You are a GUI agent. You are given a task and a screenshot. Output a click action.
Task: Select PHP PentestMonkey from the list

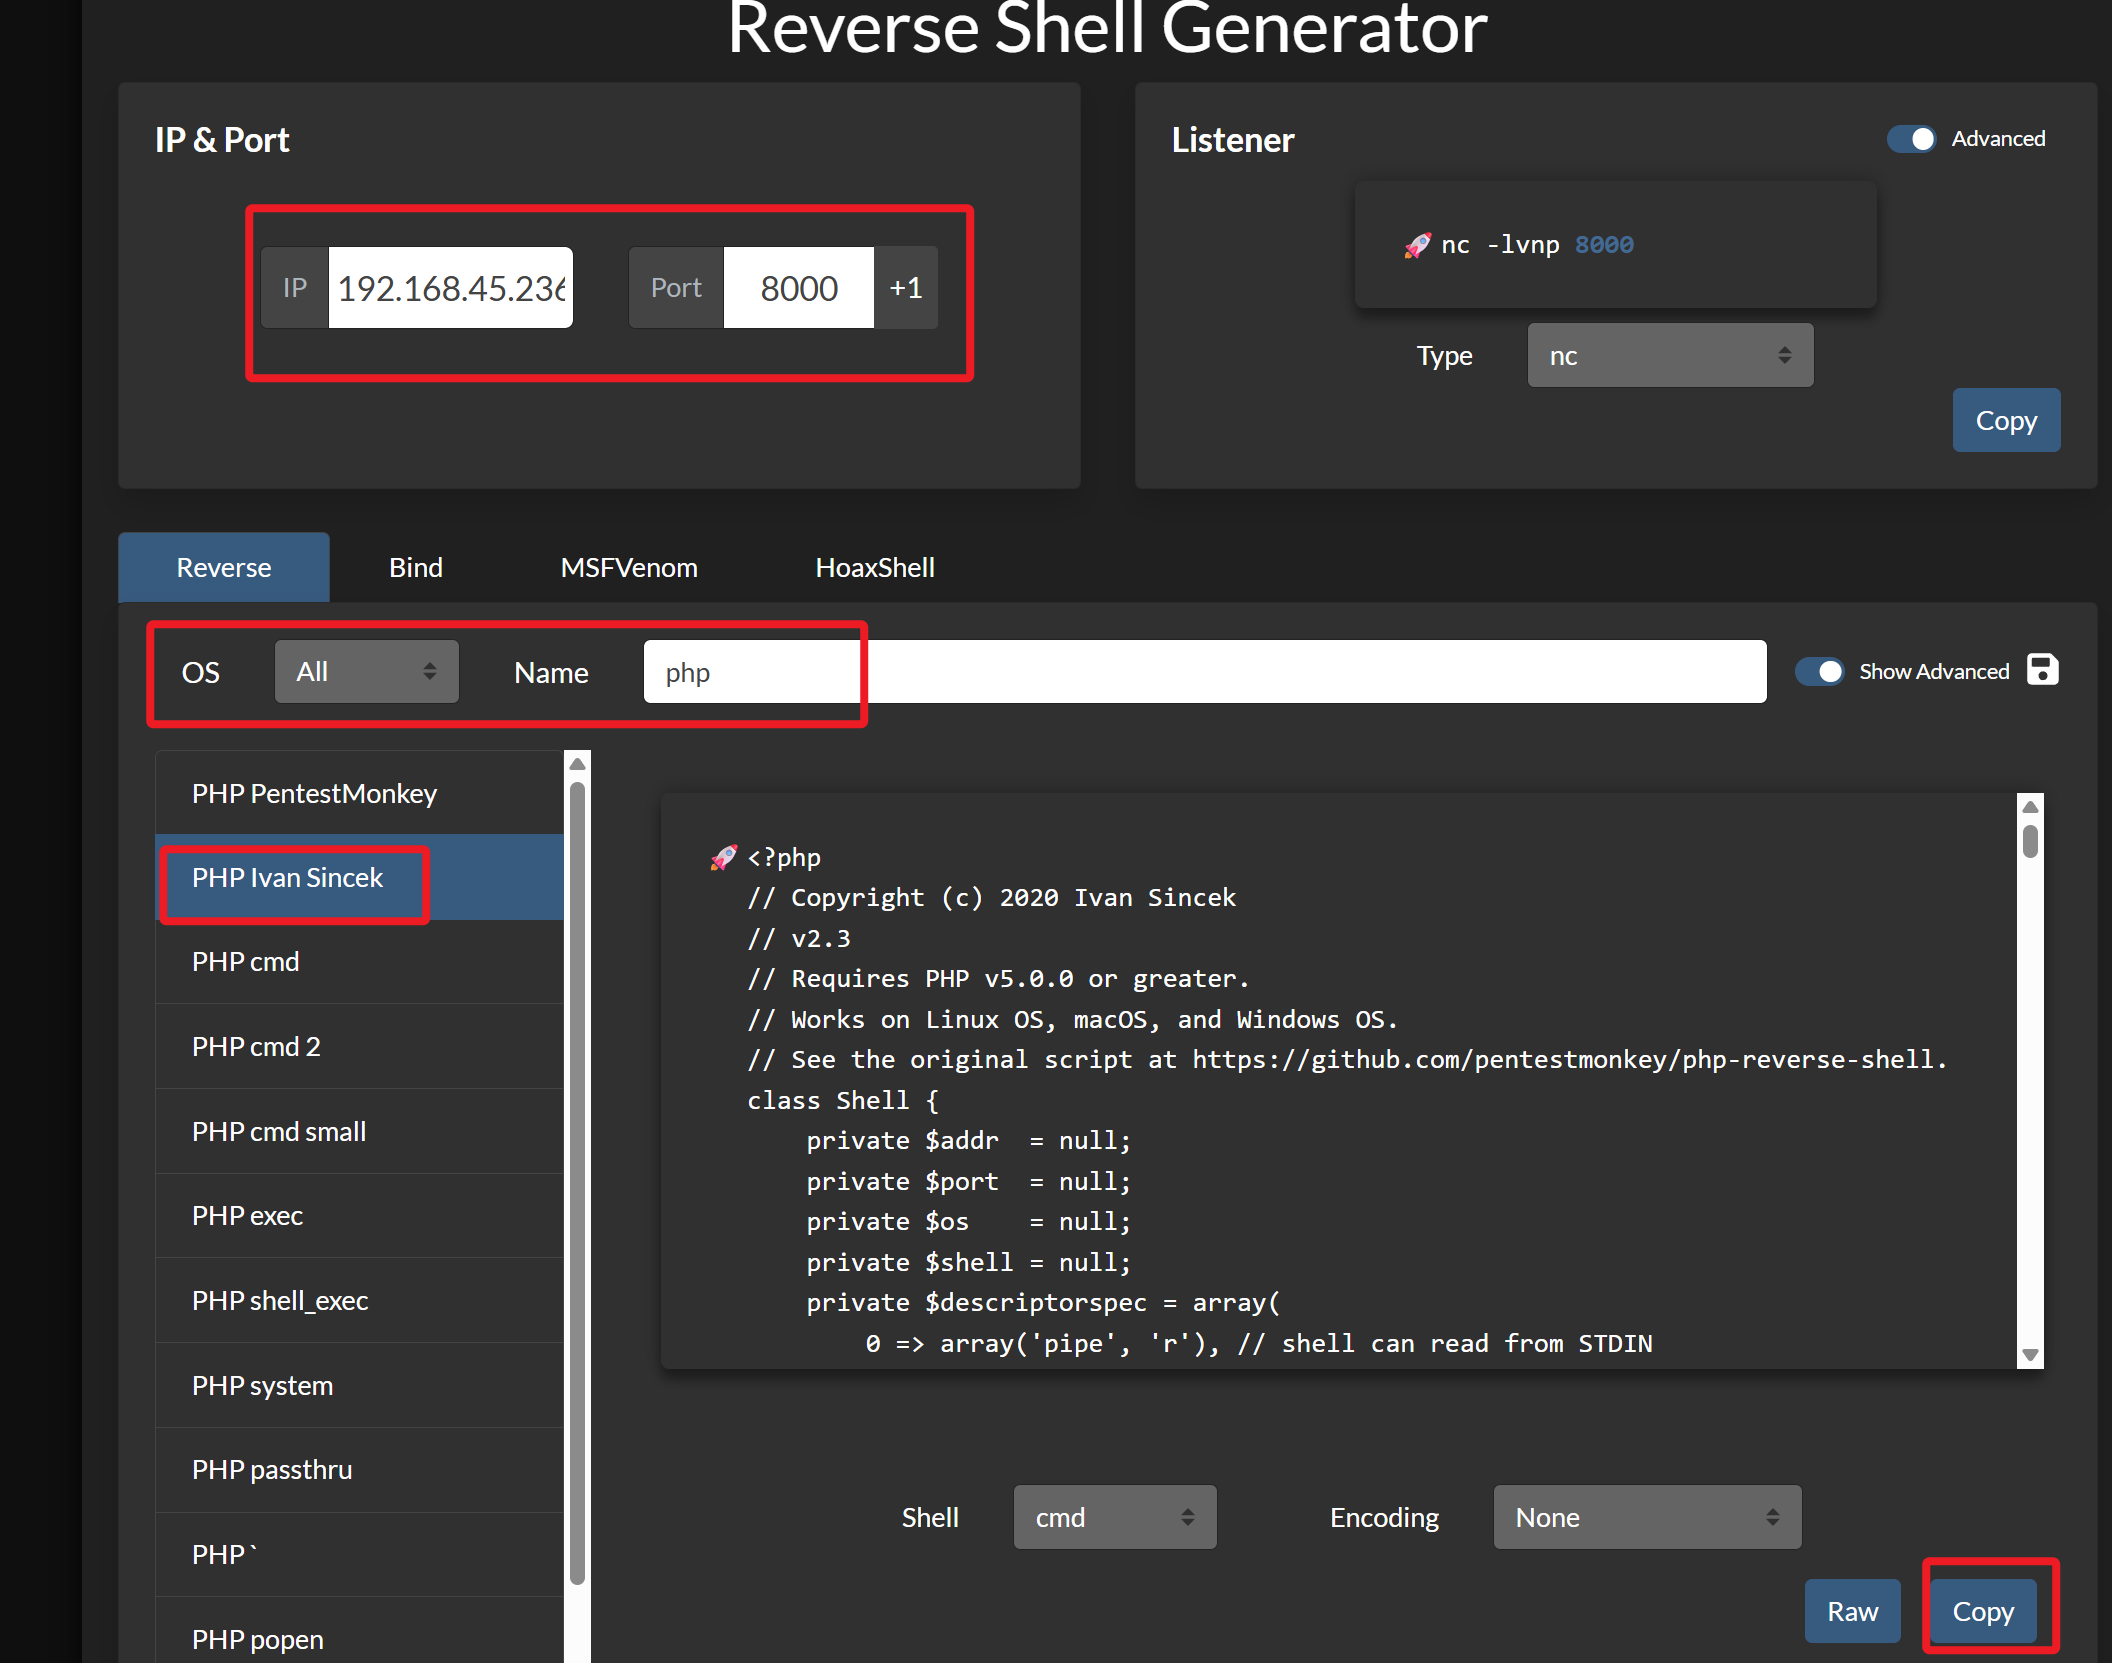315,794
